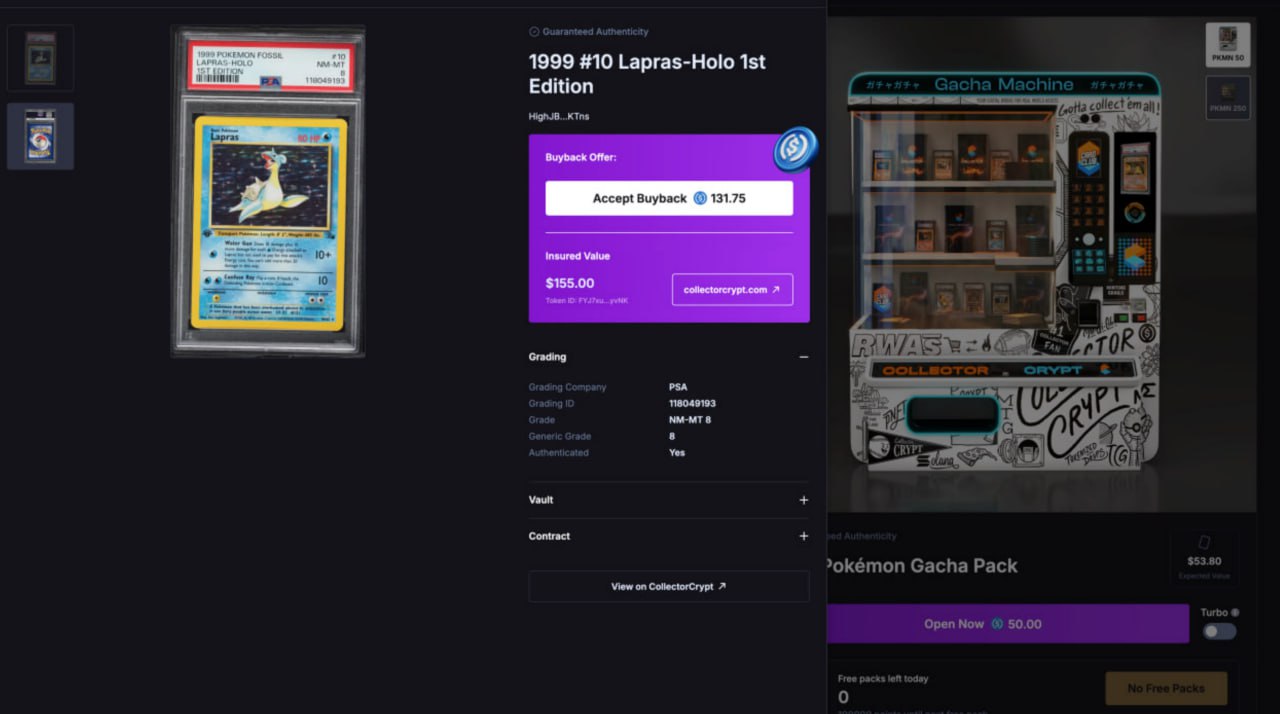Click the coin icon in the Open Now button
1280x714 pixels.
(997, 624)
